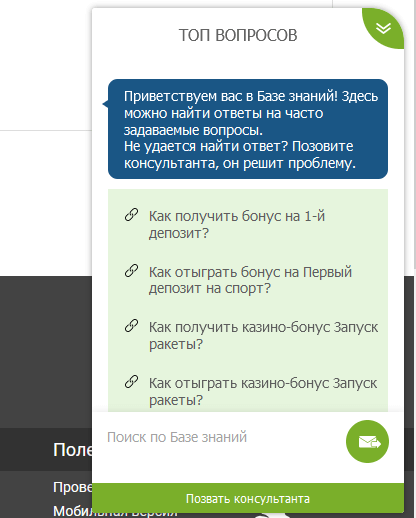
Task: Open 'Как получить казино-бонус Запуск ракеты?'
Action: tap(263, 335)
